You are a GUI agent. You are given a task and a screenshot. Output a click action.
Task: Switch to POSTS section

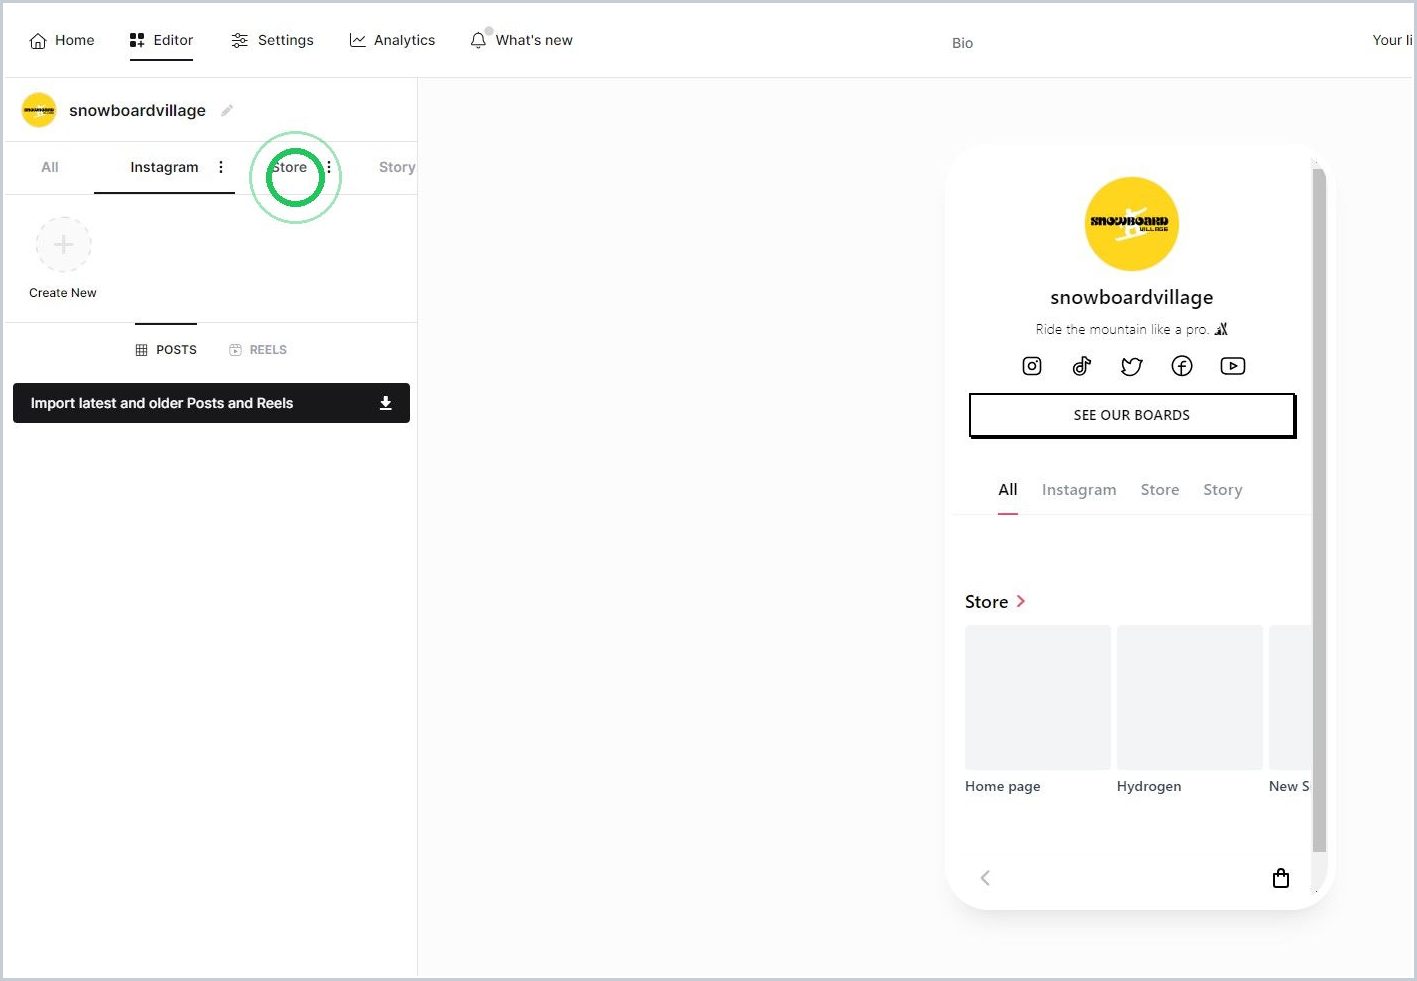[x=166, y=350]
